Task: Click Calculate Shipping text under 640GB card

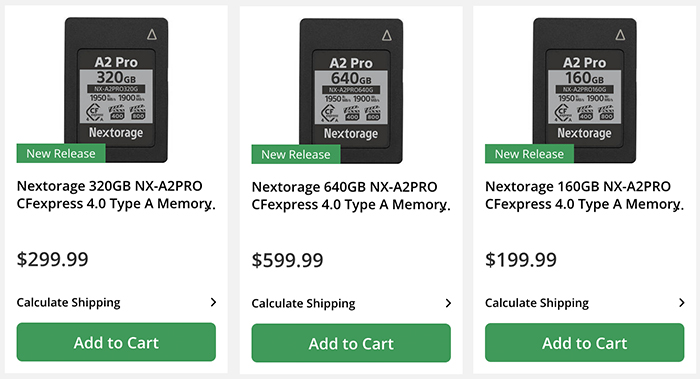Action: tap(303, 304)
